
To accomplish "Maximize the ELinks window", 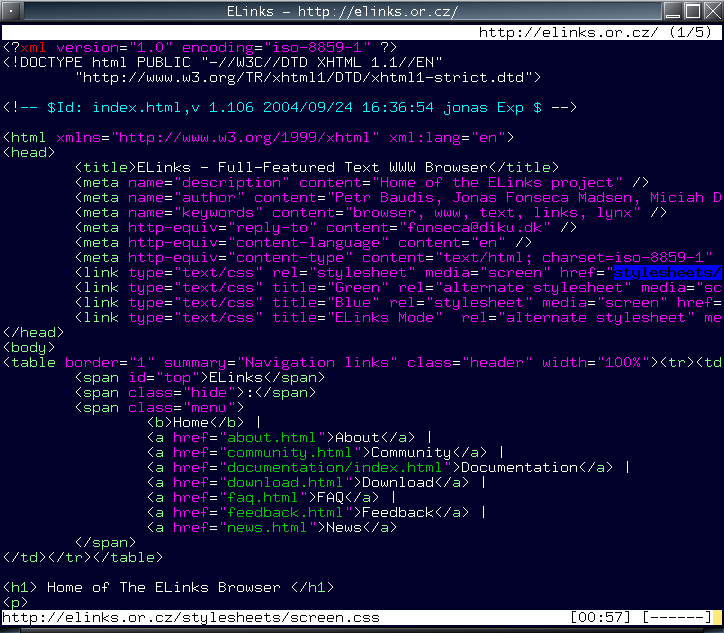I will tap(693, 11).
